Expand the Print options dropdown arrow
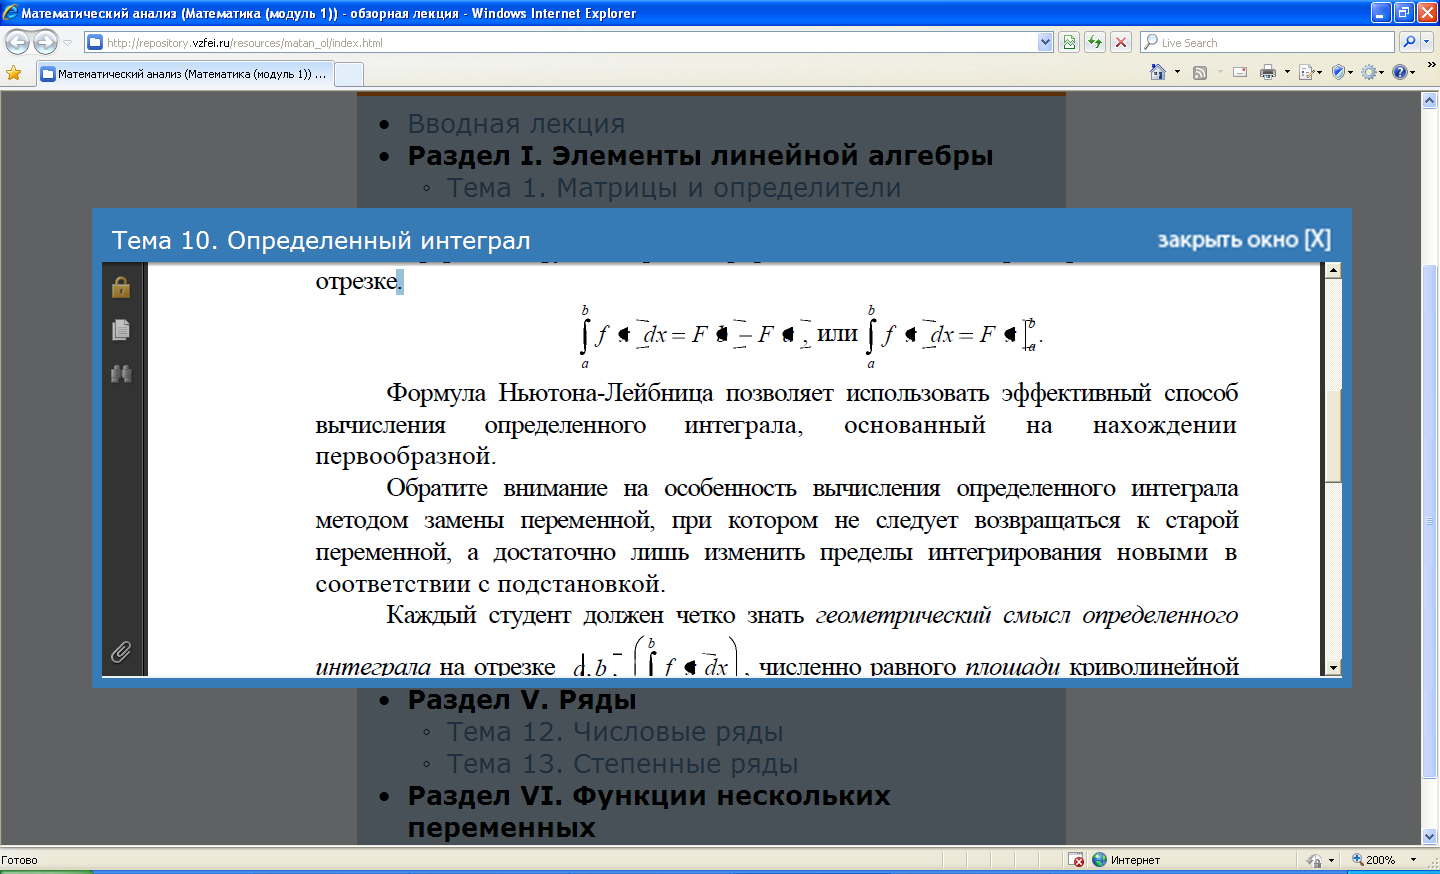The width and height of the screenshot is (1440, 874). tap(1287, 72)
